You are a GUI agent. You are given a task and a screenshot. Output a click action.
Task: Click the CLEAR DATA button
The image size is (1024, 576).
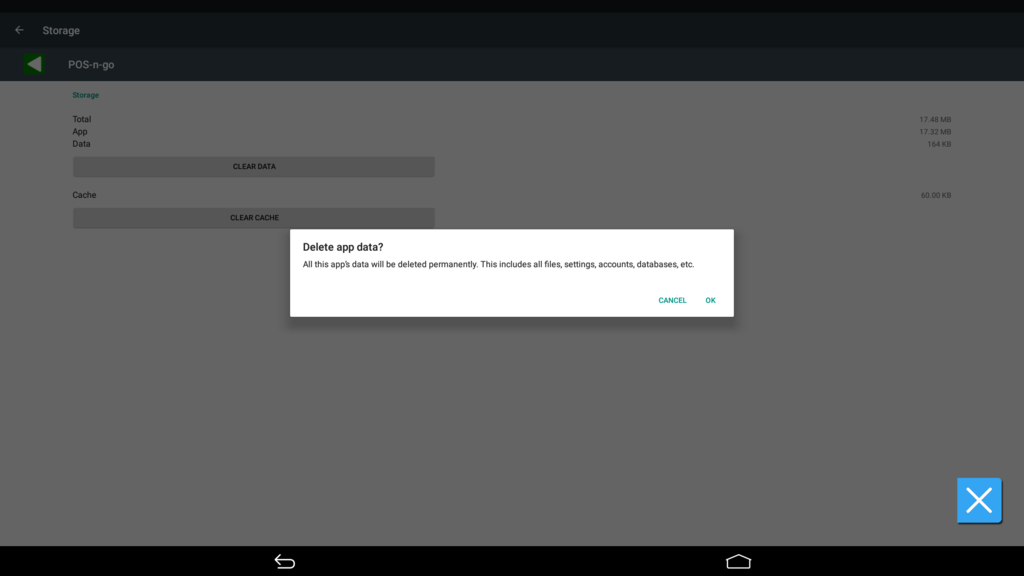pyautogui.click(x=253, y=167)
